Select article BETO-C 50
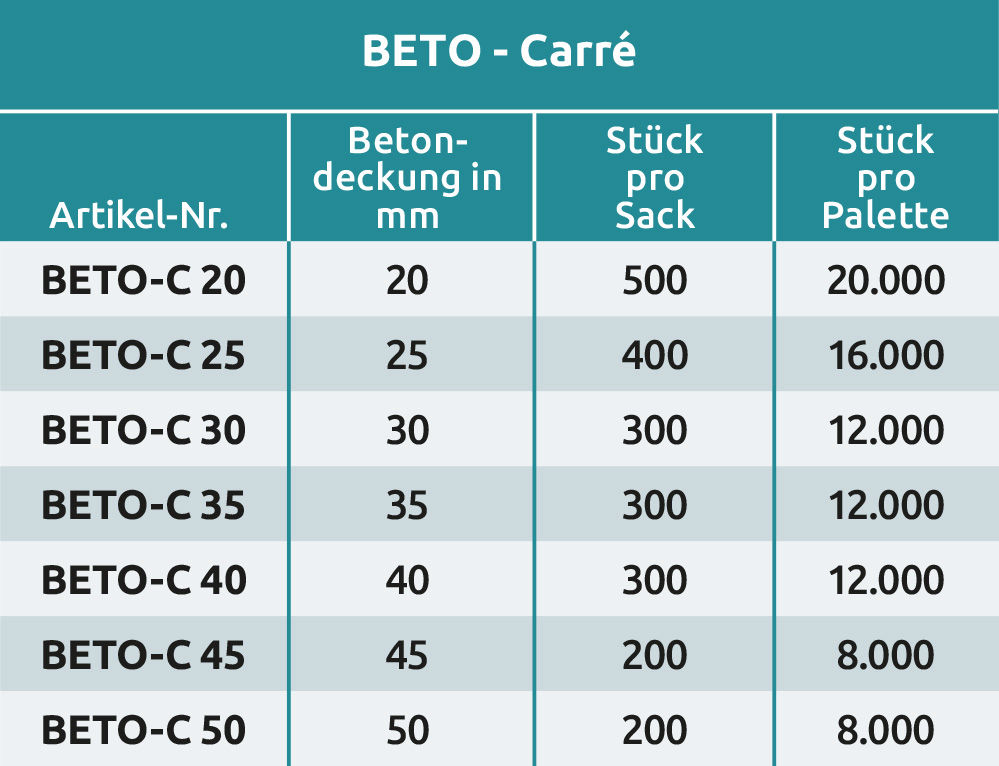The height and width of the screenshot is (766, 999). tap(143, 730)
